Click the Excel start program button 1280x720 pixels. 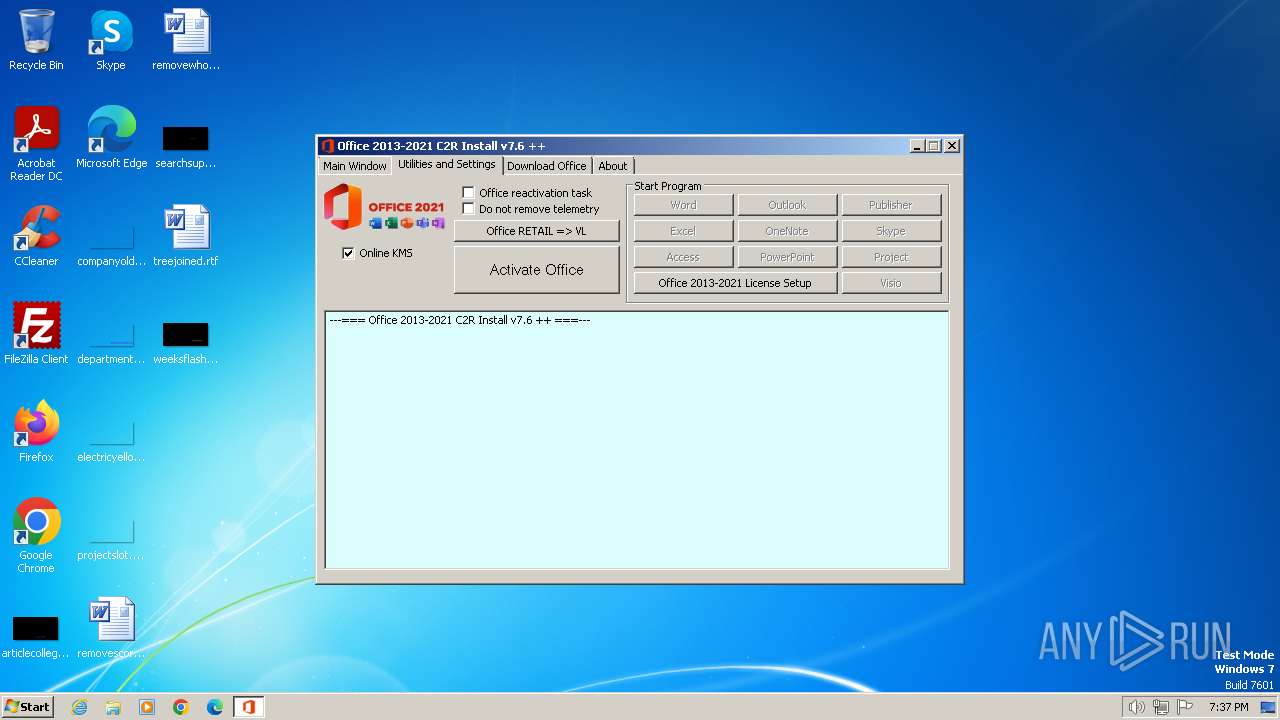point(683,231)
